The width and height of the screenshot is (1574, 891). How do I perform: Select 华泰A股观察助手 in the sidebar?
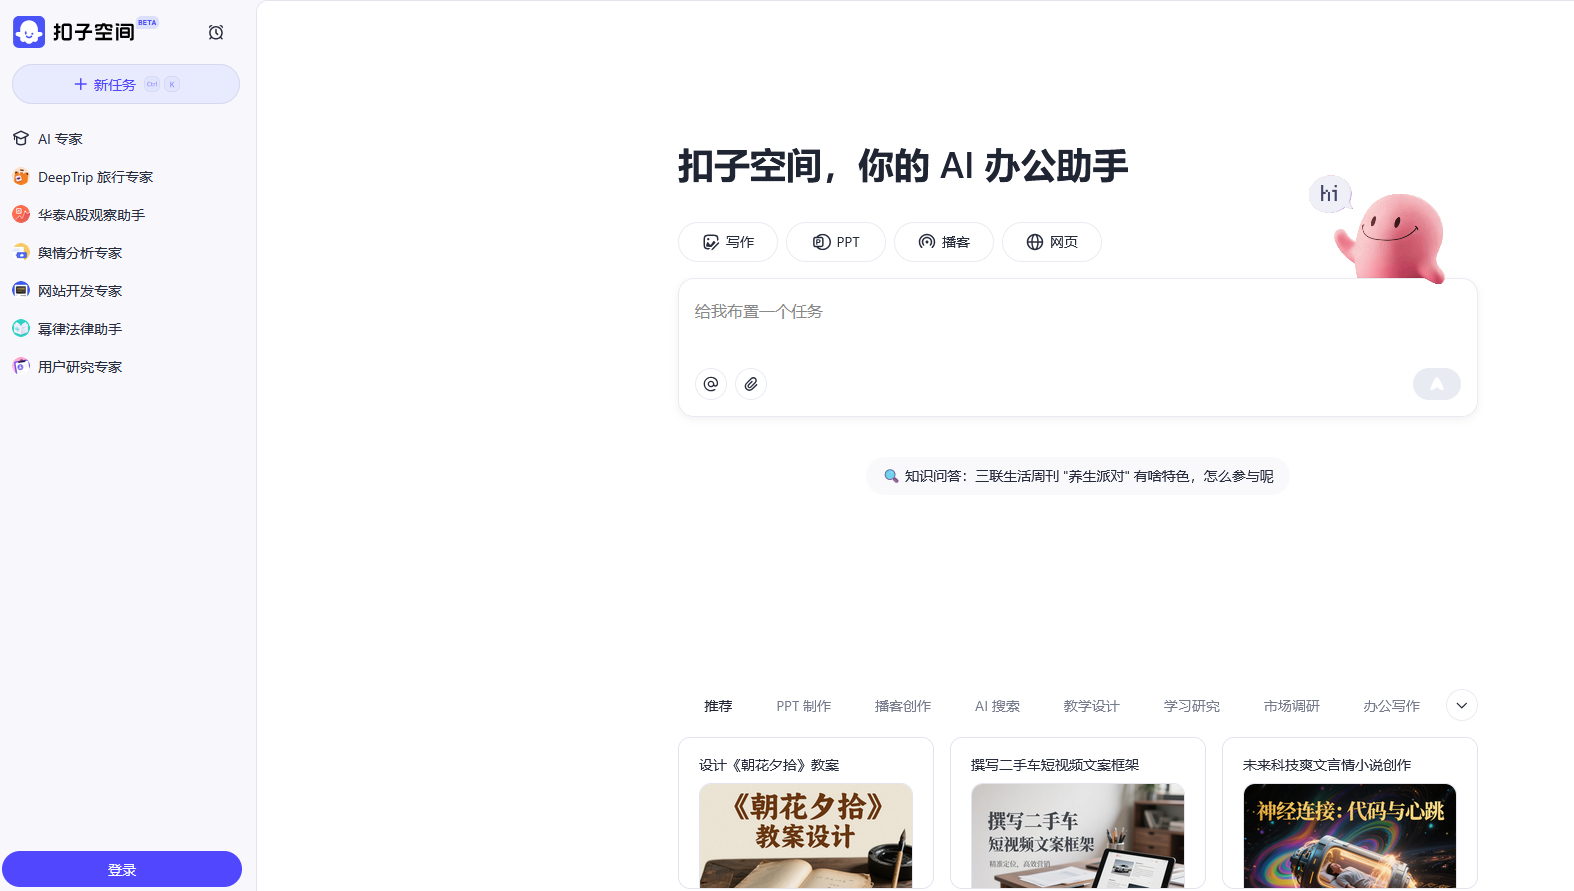tap(126, 215)
